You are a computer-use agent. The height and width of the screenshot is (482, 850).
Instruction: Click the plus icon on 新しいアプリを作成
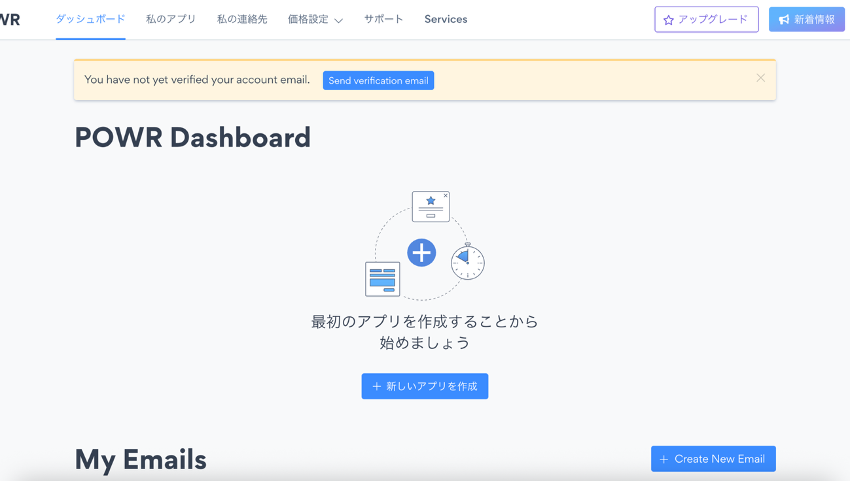coord(377,387)
